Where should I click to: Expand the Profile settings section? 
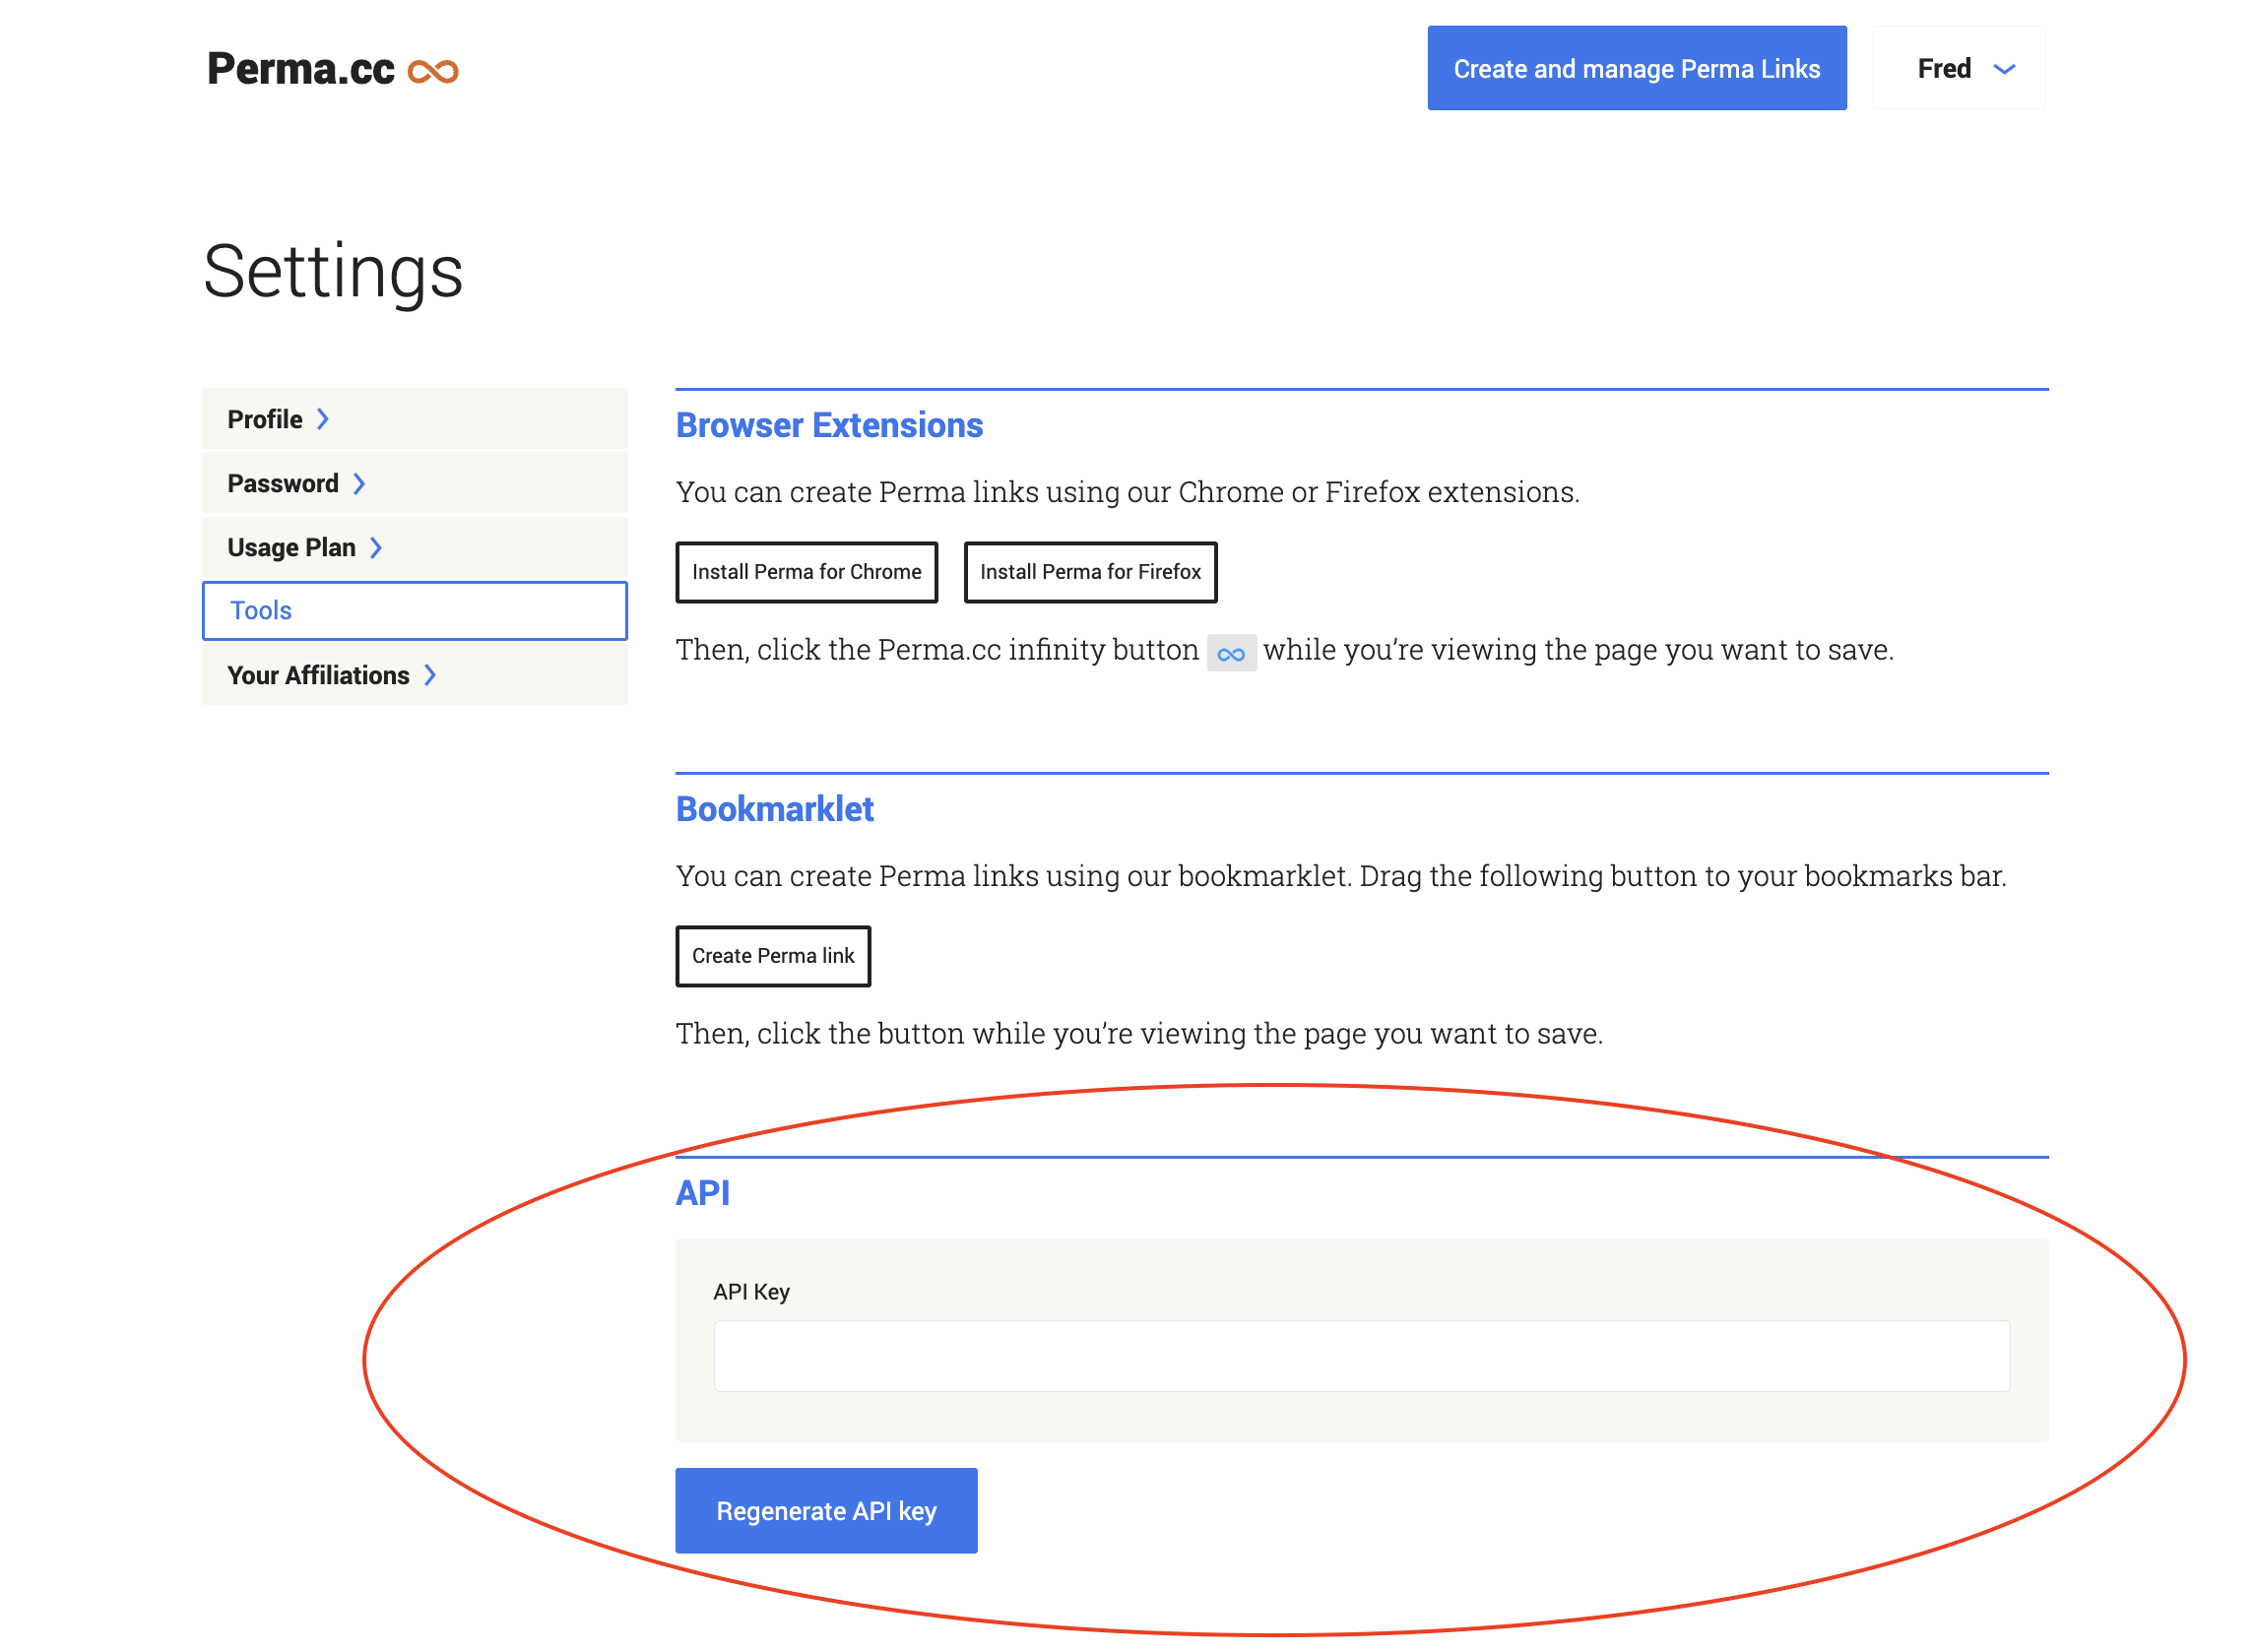277,419
